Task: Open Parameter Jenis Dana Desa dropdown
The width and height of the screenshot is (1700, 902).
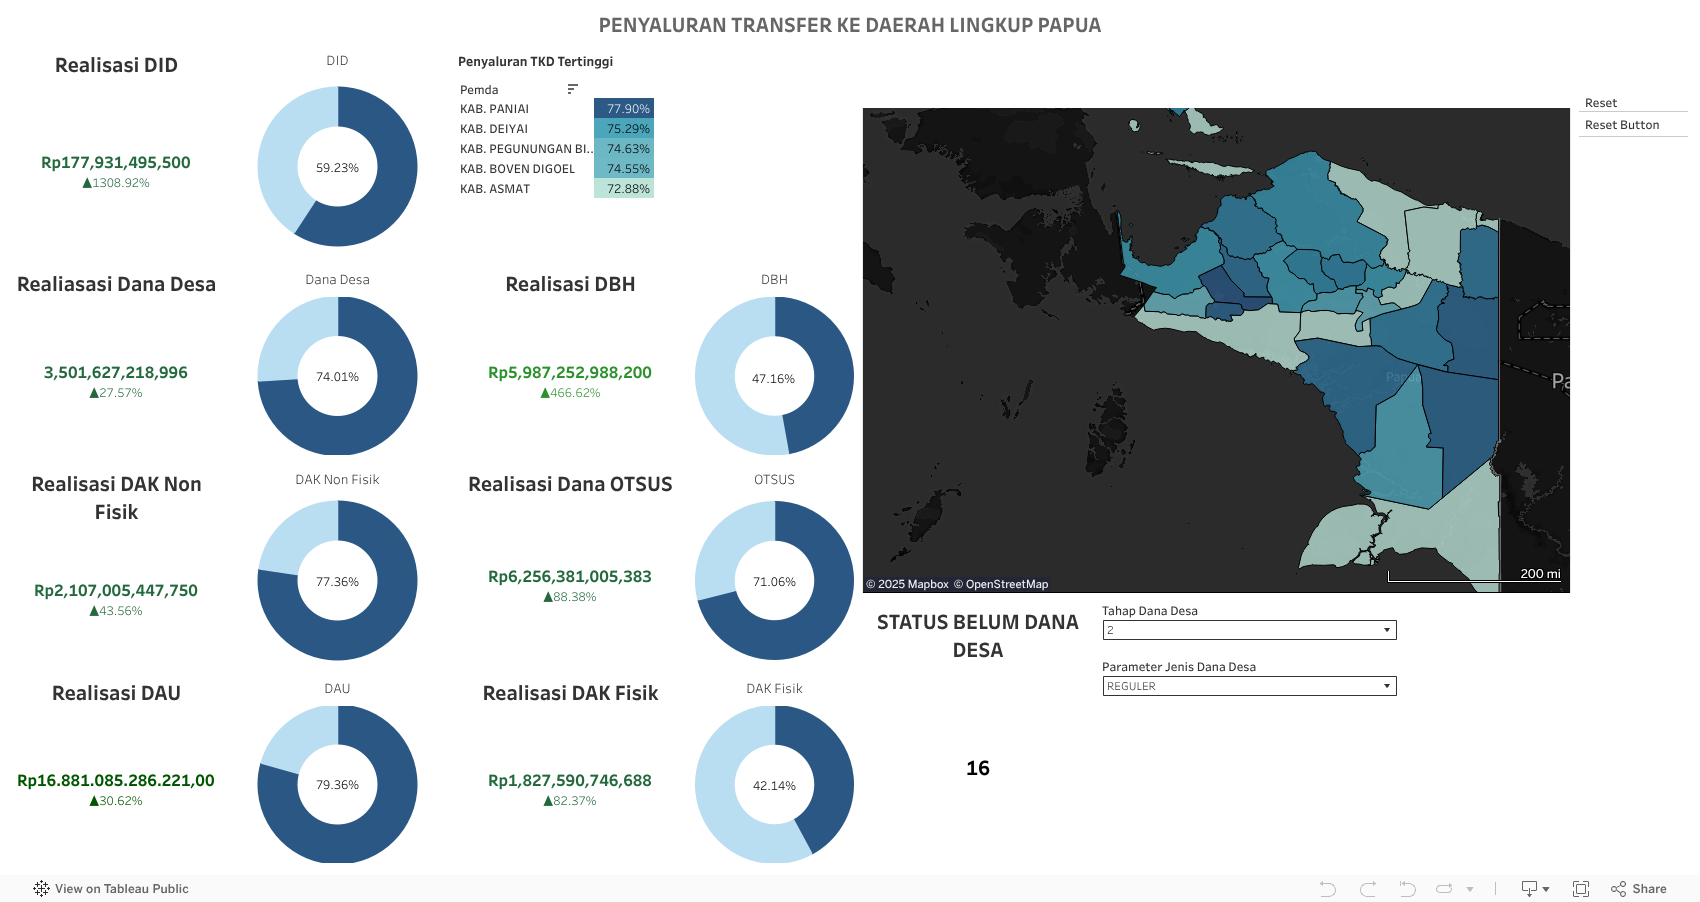Action: (x=1249, y=686)
